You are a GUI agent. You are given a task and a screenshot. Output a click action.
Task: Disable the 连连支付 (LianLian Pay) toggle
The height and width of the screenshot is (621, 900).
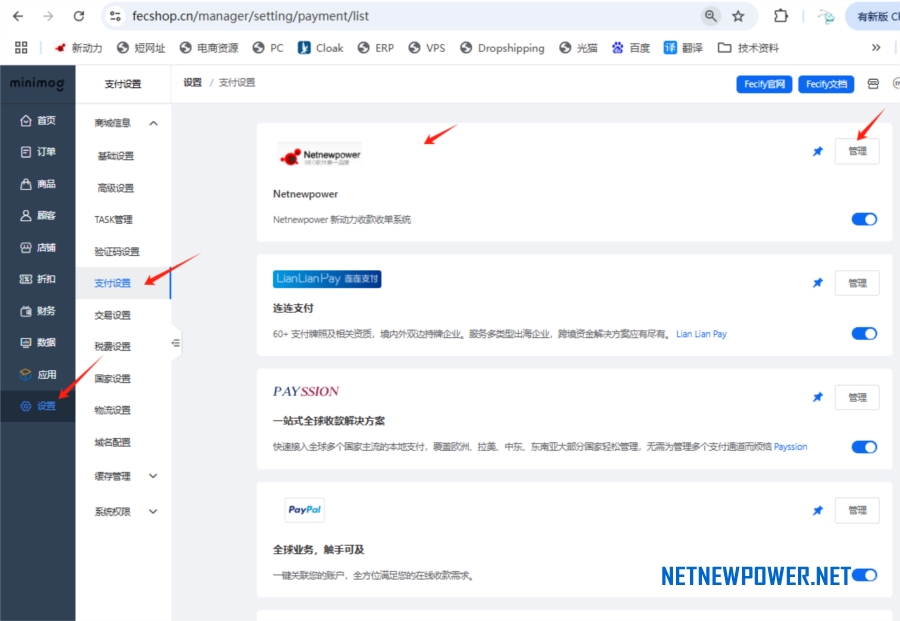point(862,334)
